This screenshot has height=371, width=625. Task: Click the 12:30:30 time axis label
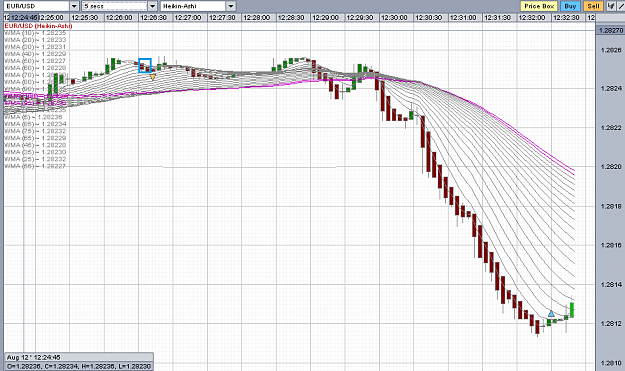click(x=428, y=18)
